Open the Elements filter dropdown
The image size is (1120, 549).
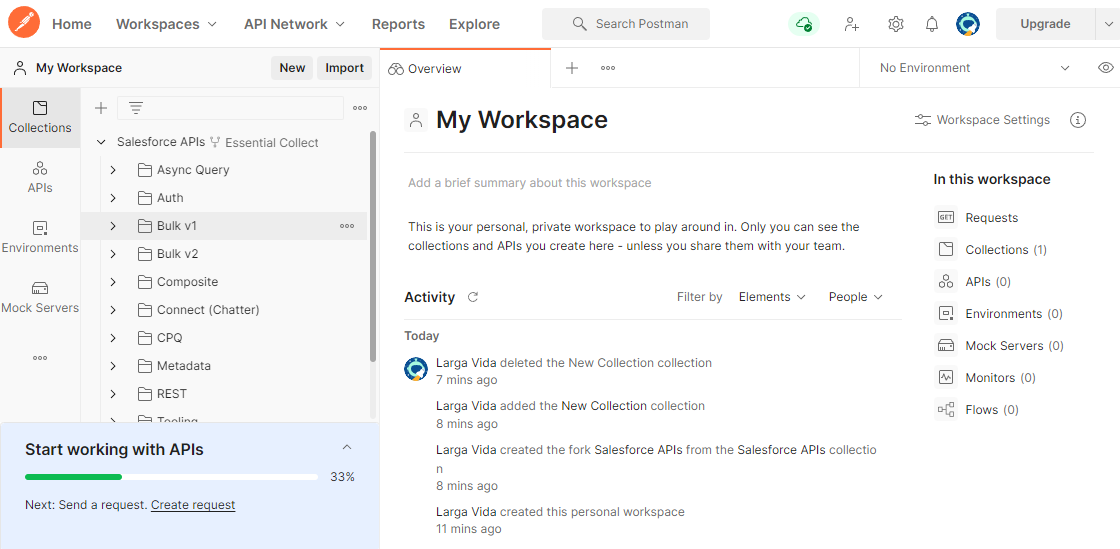(x=771, y=297)
